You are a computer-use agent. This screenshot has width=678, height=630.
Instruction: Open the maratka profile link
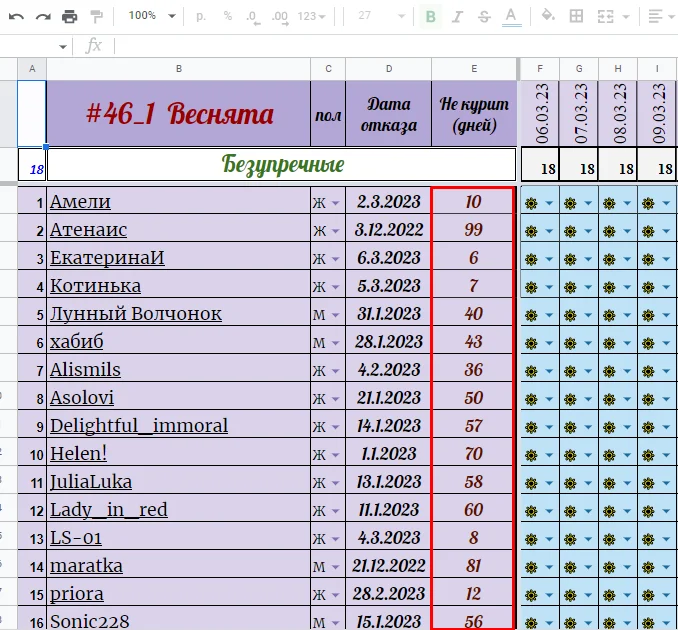[86, 566]
